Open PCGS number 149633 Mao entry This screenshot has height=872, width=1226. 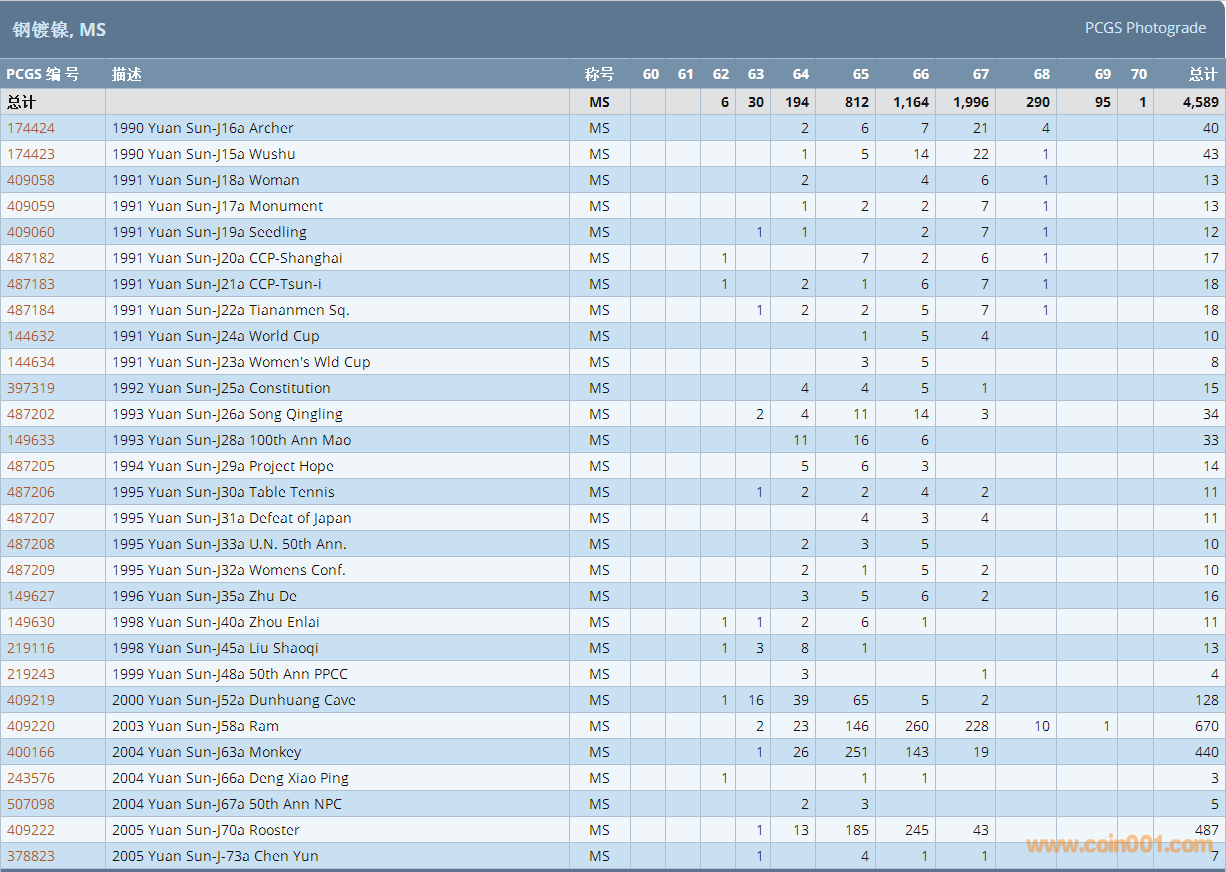click(31, 440)
